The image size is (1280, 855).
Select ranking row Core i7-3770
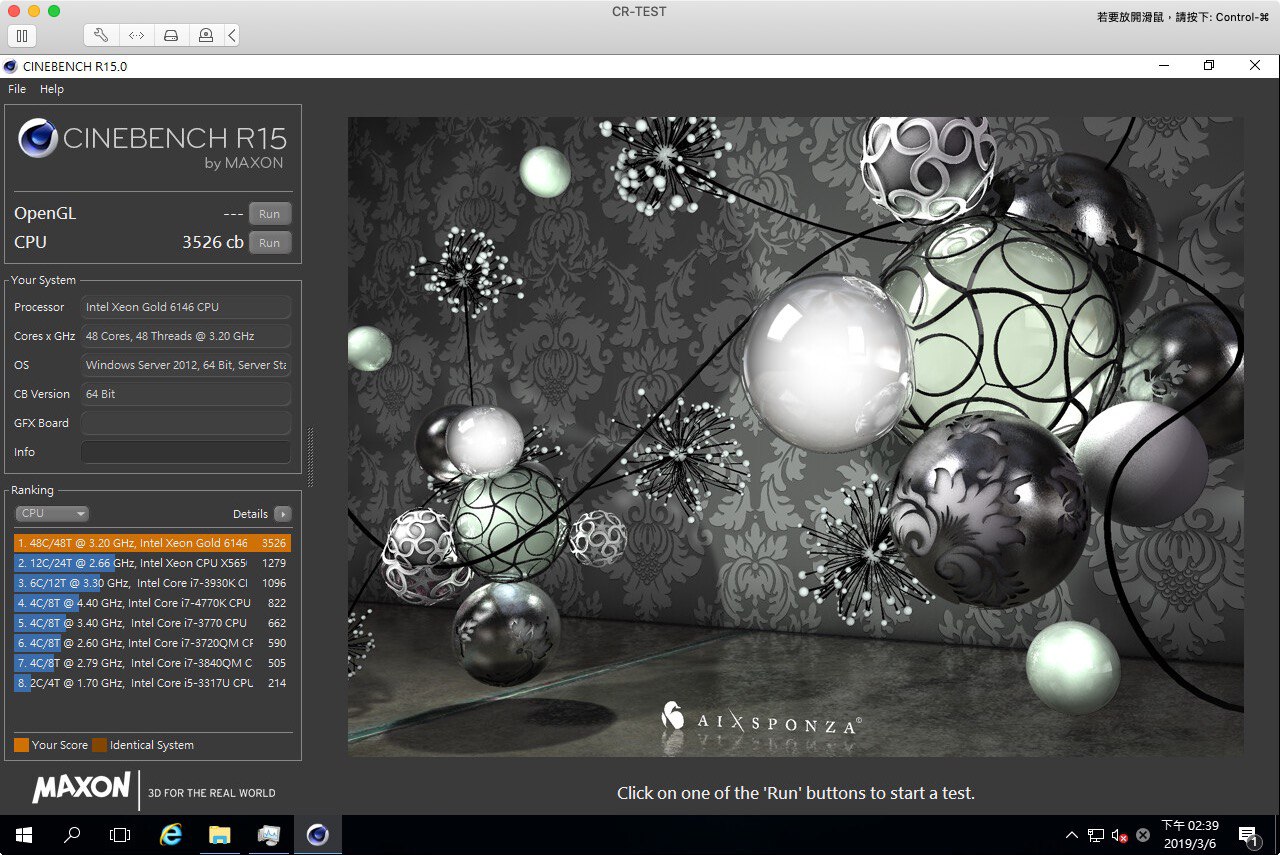point(152,623)
